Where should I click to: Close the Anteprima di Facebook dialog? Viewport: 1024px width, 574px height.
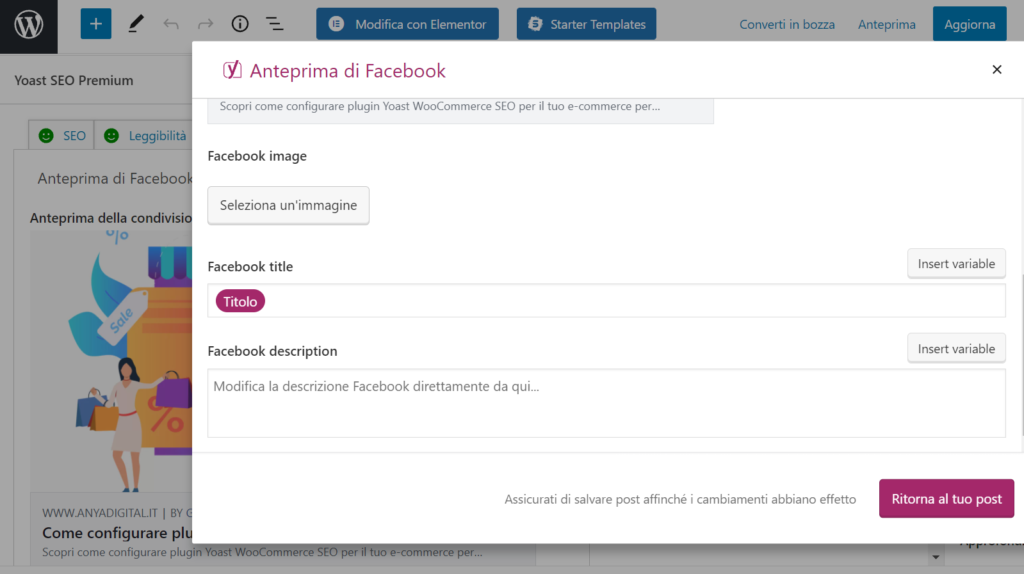coord(996,70)
